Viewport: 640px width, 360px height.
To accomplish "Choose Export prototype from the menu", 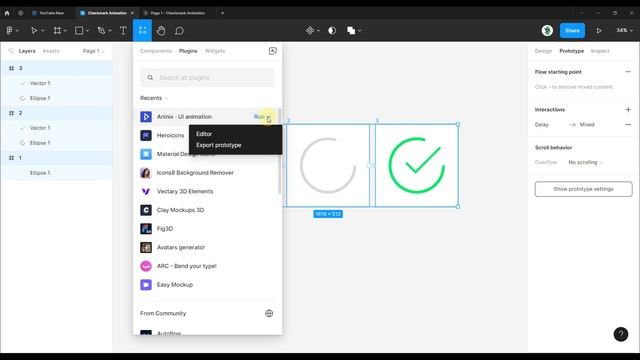I will [x=219, y=145].
